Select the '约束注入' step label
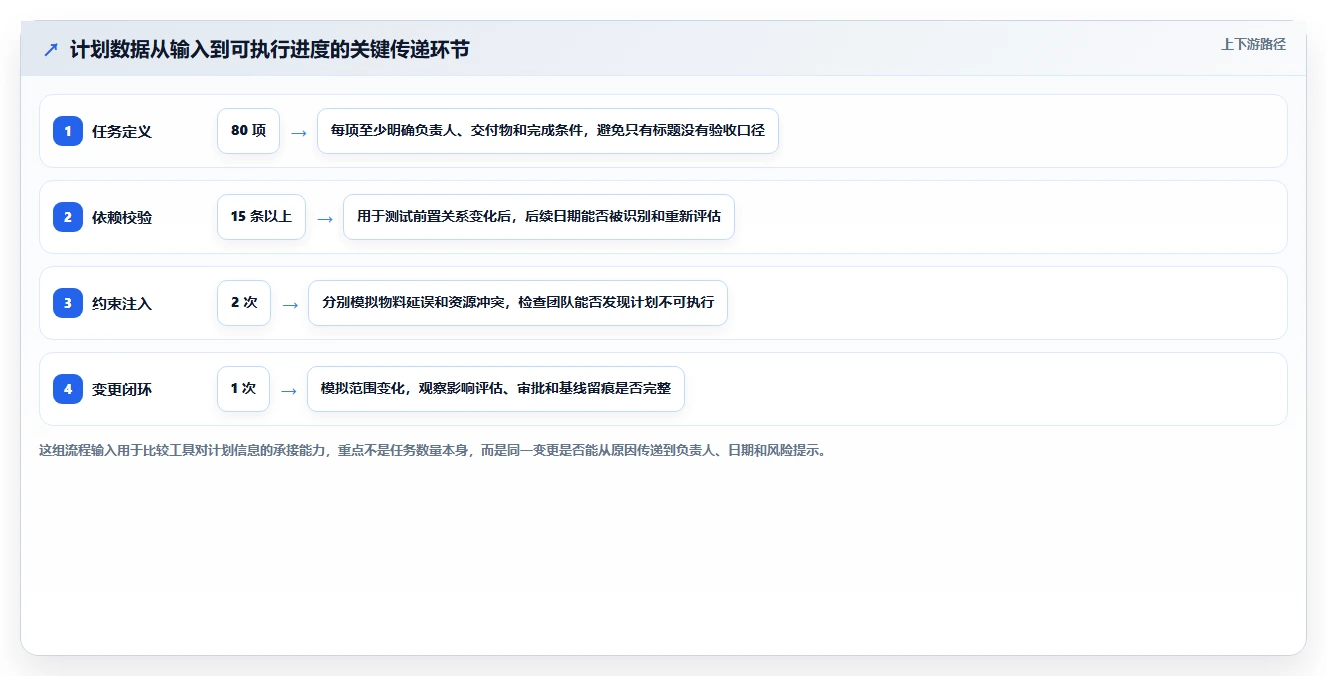This screenshot has height=676, width=1327. point(122,303)
